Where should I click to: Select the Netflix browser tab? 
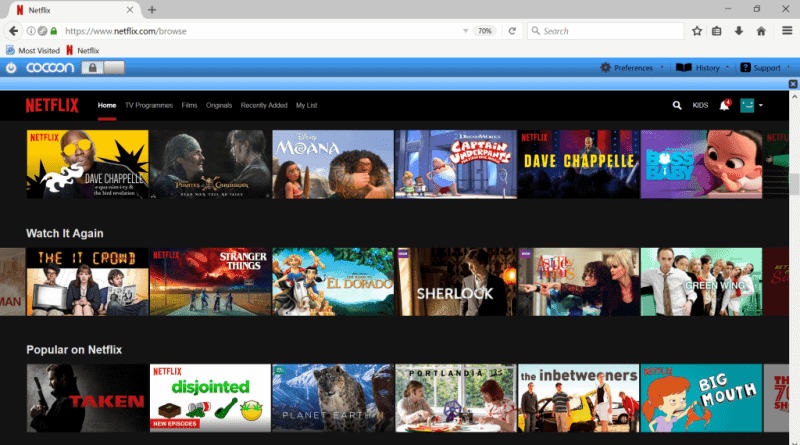[x=74, y=10]
